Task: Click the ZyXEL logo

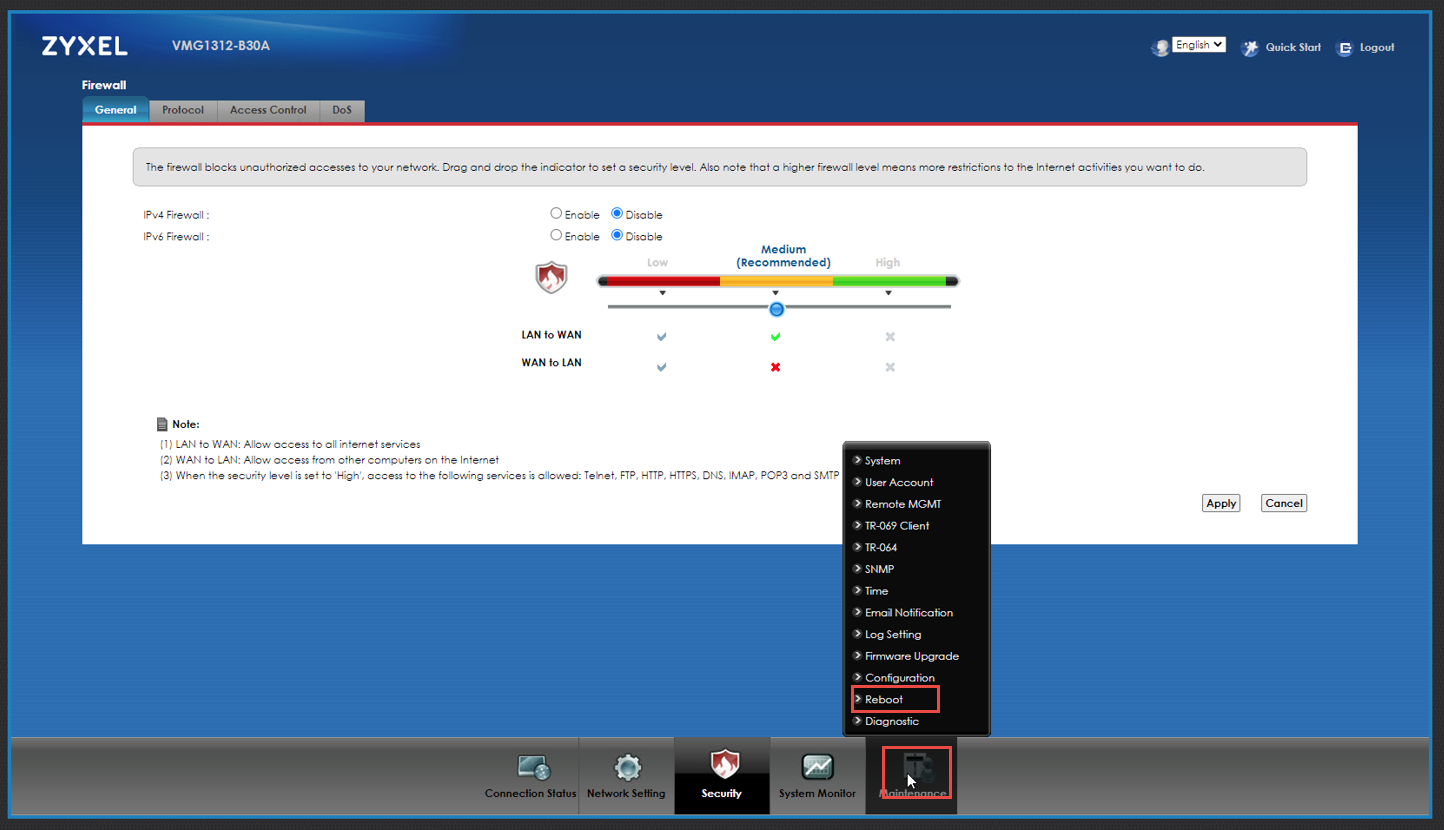Action: [x=85, y=46]
